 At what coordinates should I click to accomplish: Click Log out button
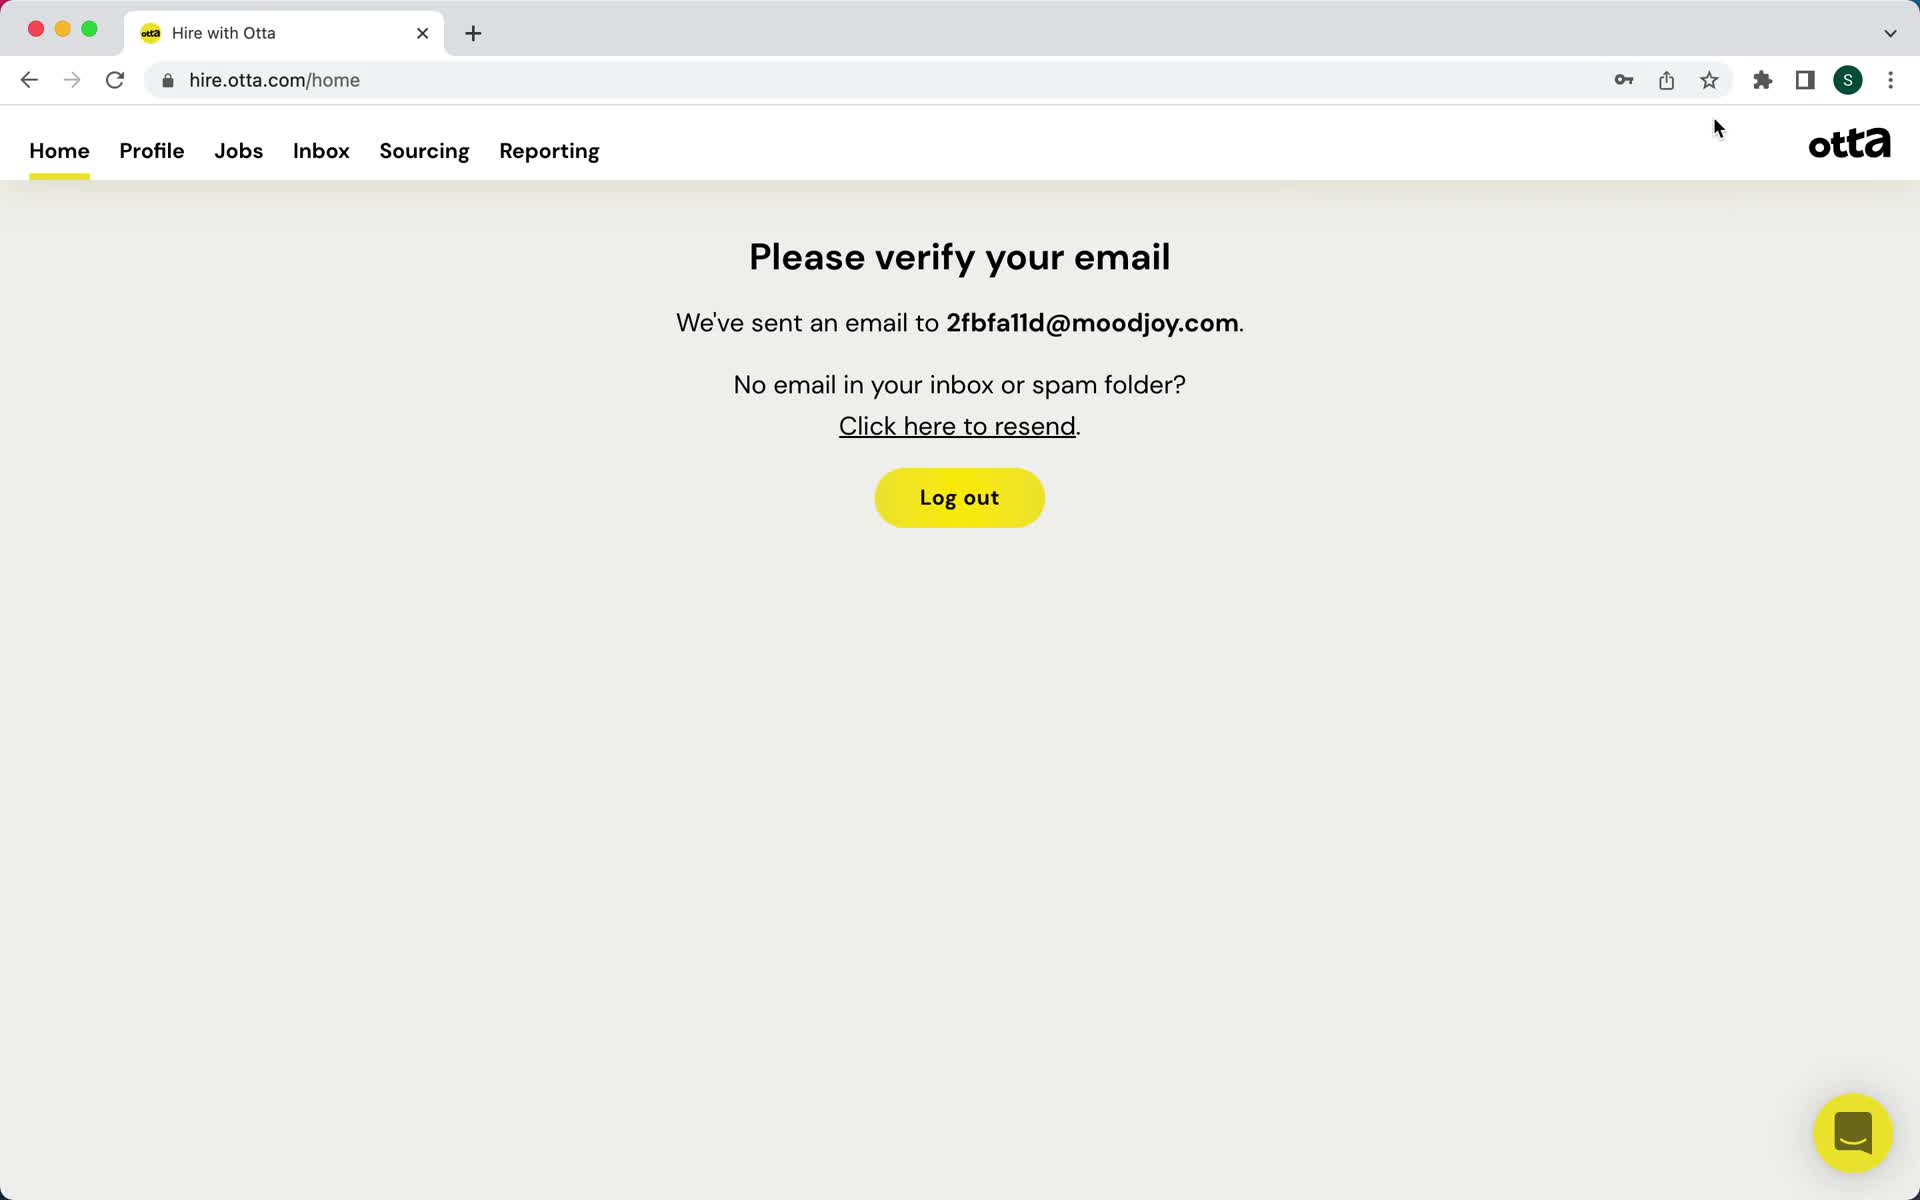click(959, 498)
